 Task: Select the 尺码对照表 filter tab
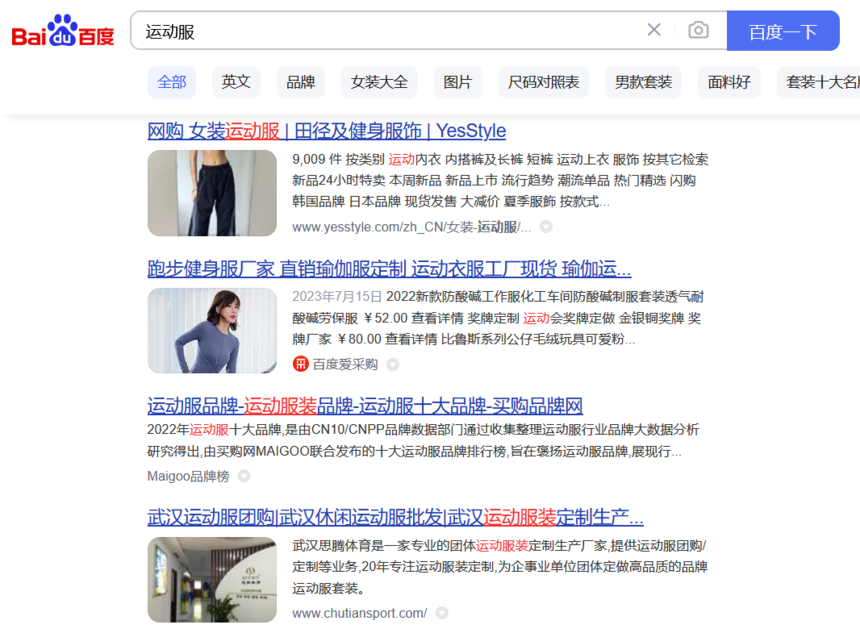(x=544, y=82)
